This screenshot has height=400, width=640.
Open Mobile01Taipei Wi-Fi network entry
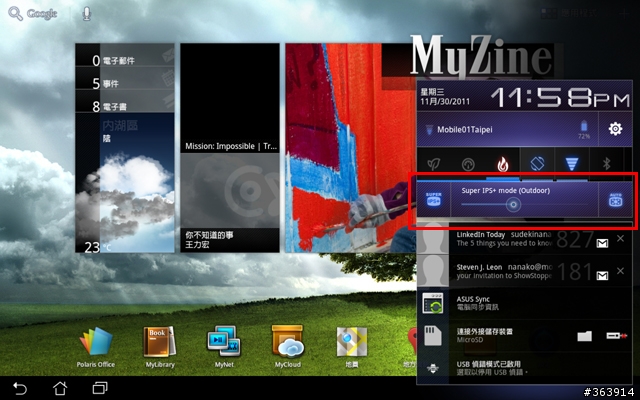[507, 130]
